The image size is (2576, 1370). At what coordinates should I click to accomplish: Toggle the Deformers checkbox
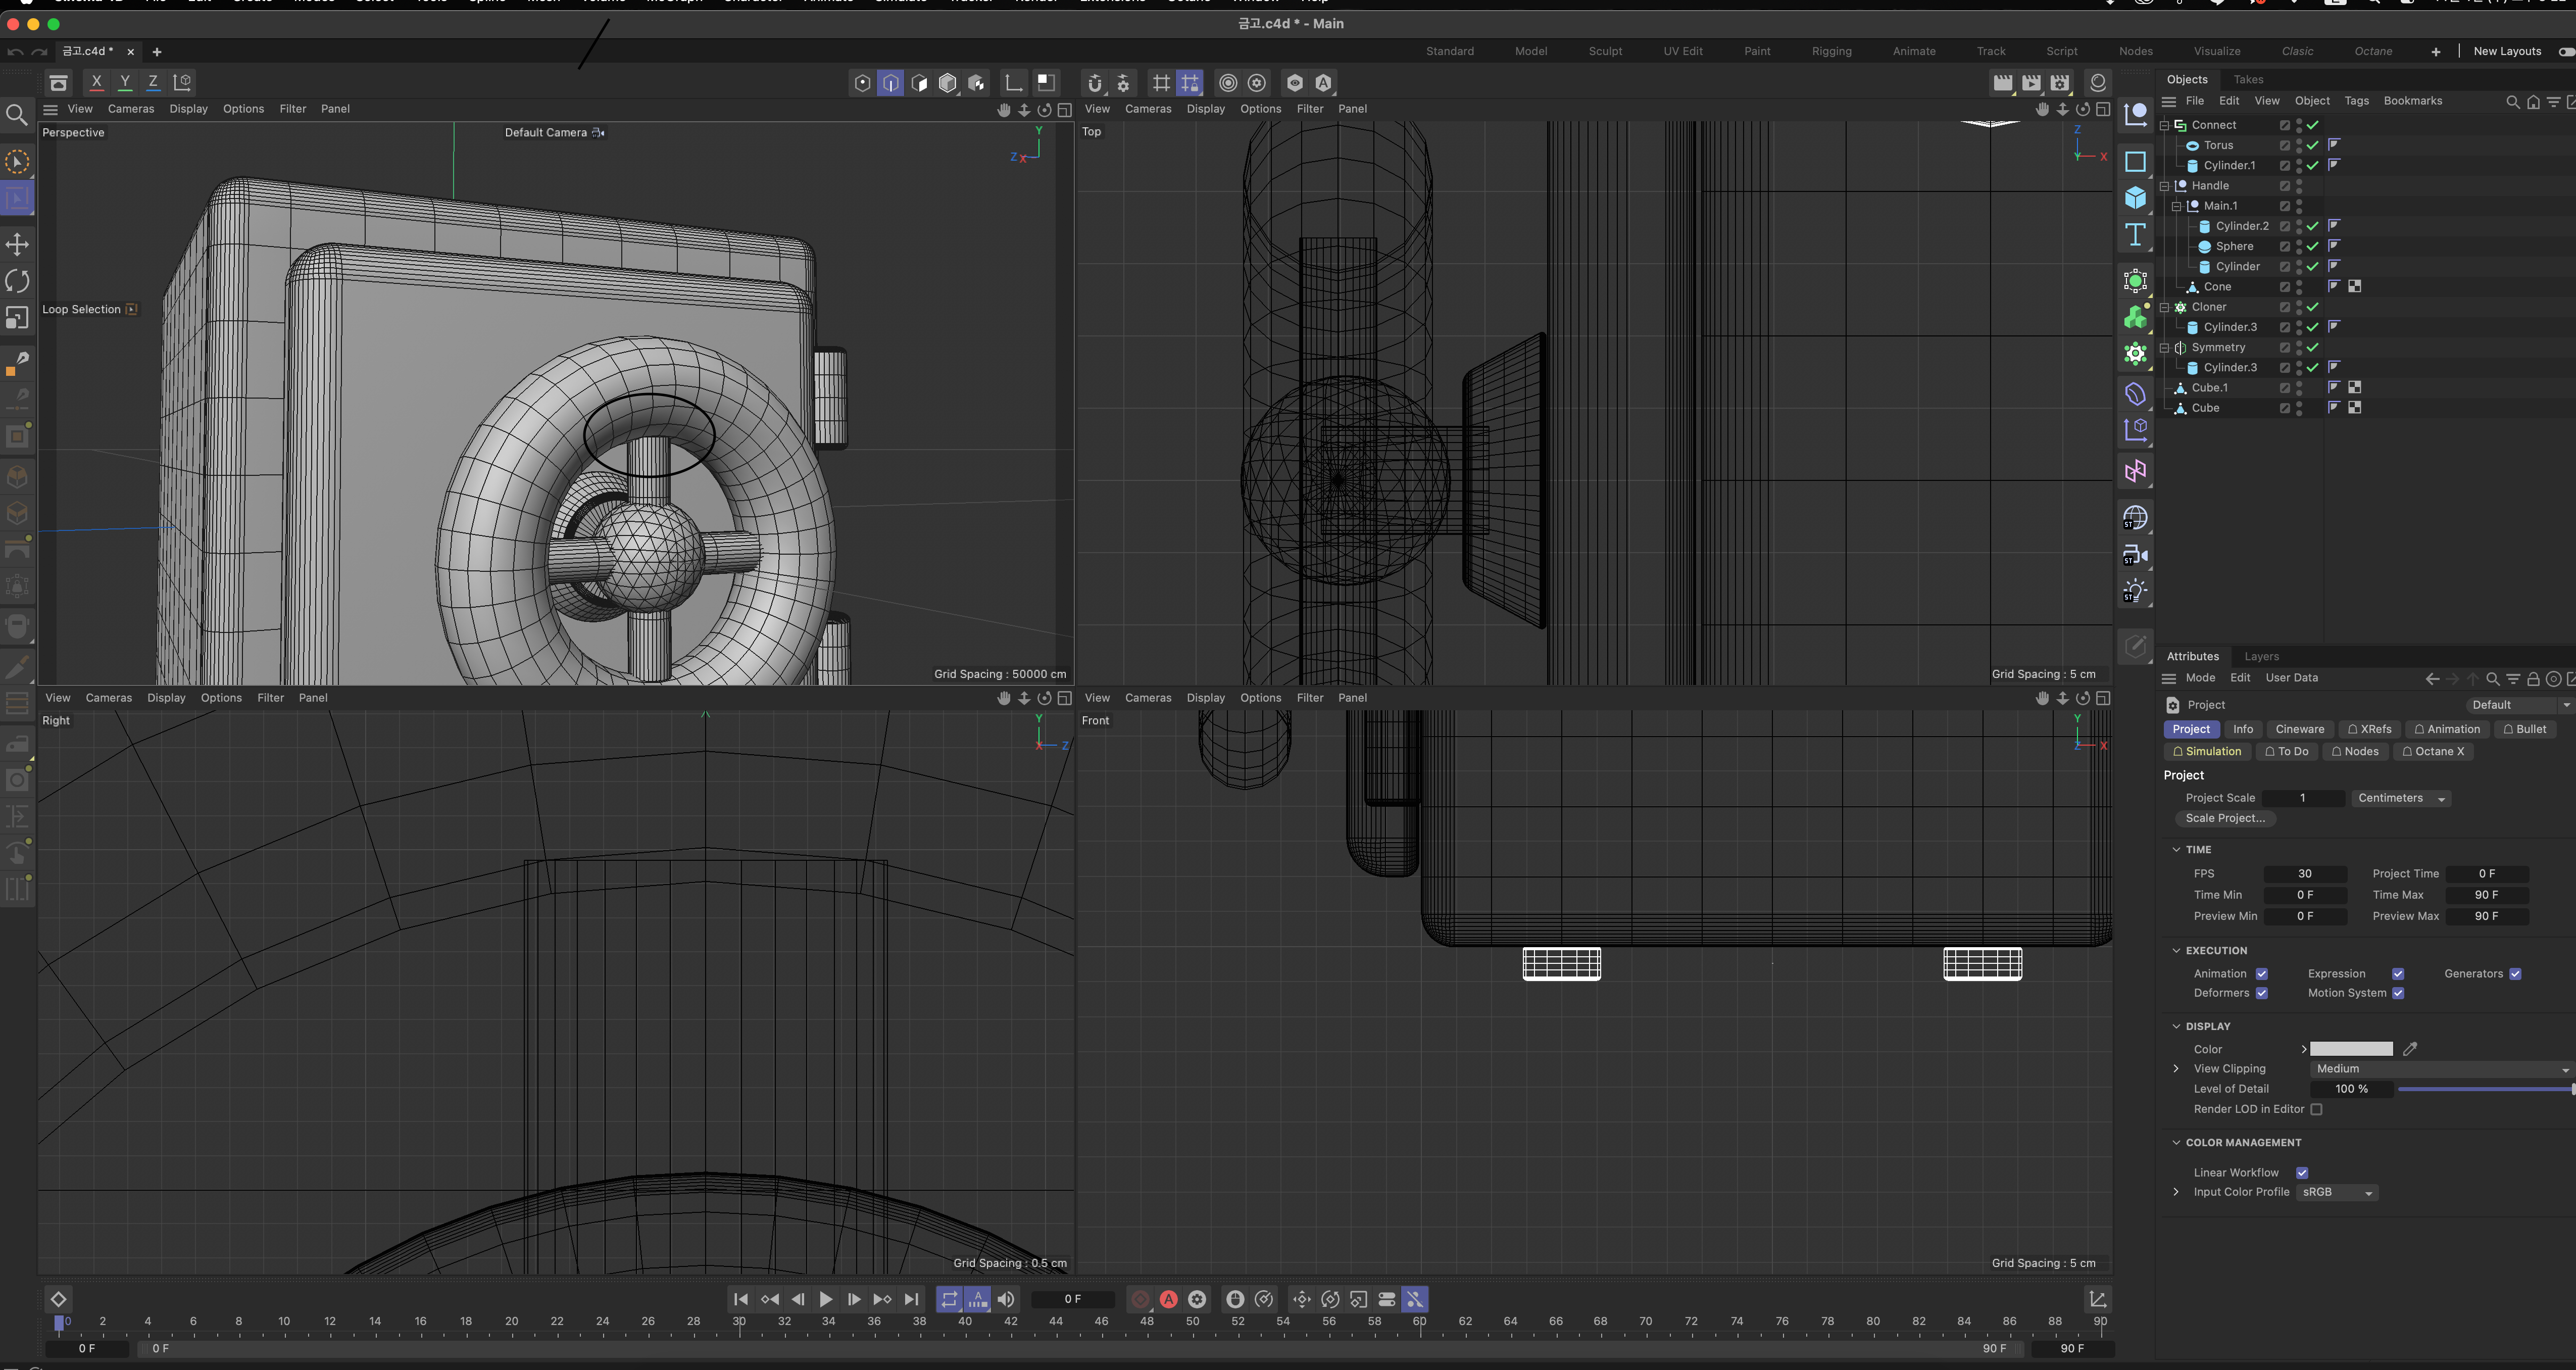point(2261,993)
